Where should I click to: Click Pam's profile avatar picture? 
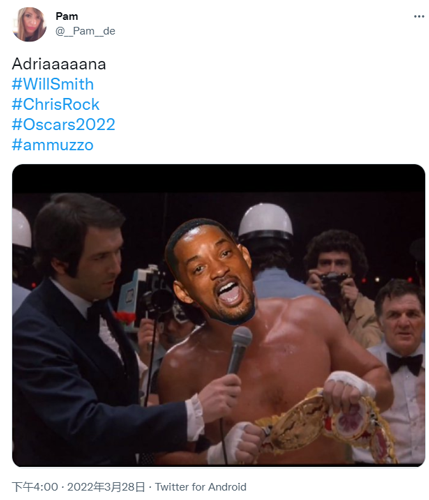coord(29,24)
